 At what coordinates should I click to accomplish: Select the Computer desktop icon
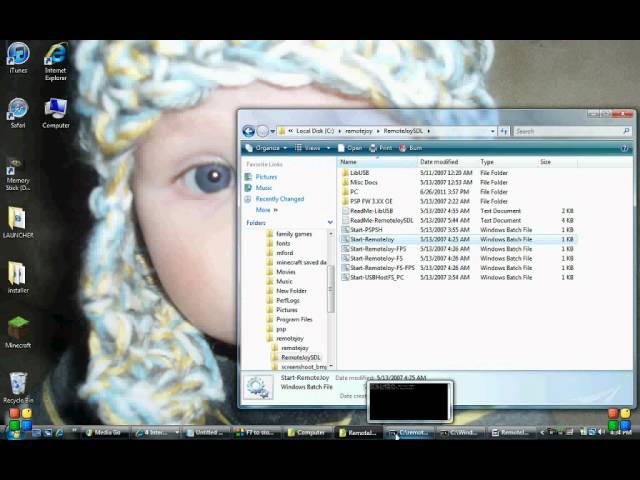coord(56,113)
